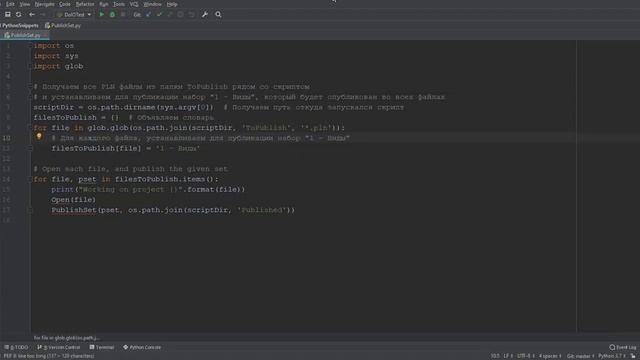
Task: Change Python 3.7 interpreter in status bar
Action: 611,356
